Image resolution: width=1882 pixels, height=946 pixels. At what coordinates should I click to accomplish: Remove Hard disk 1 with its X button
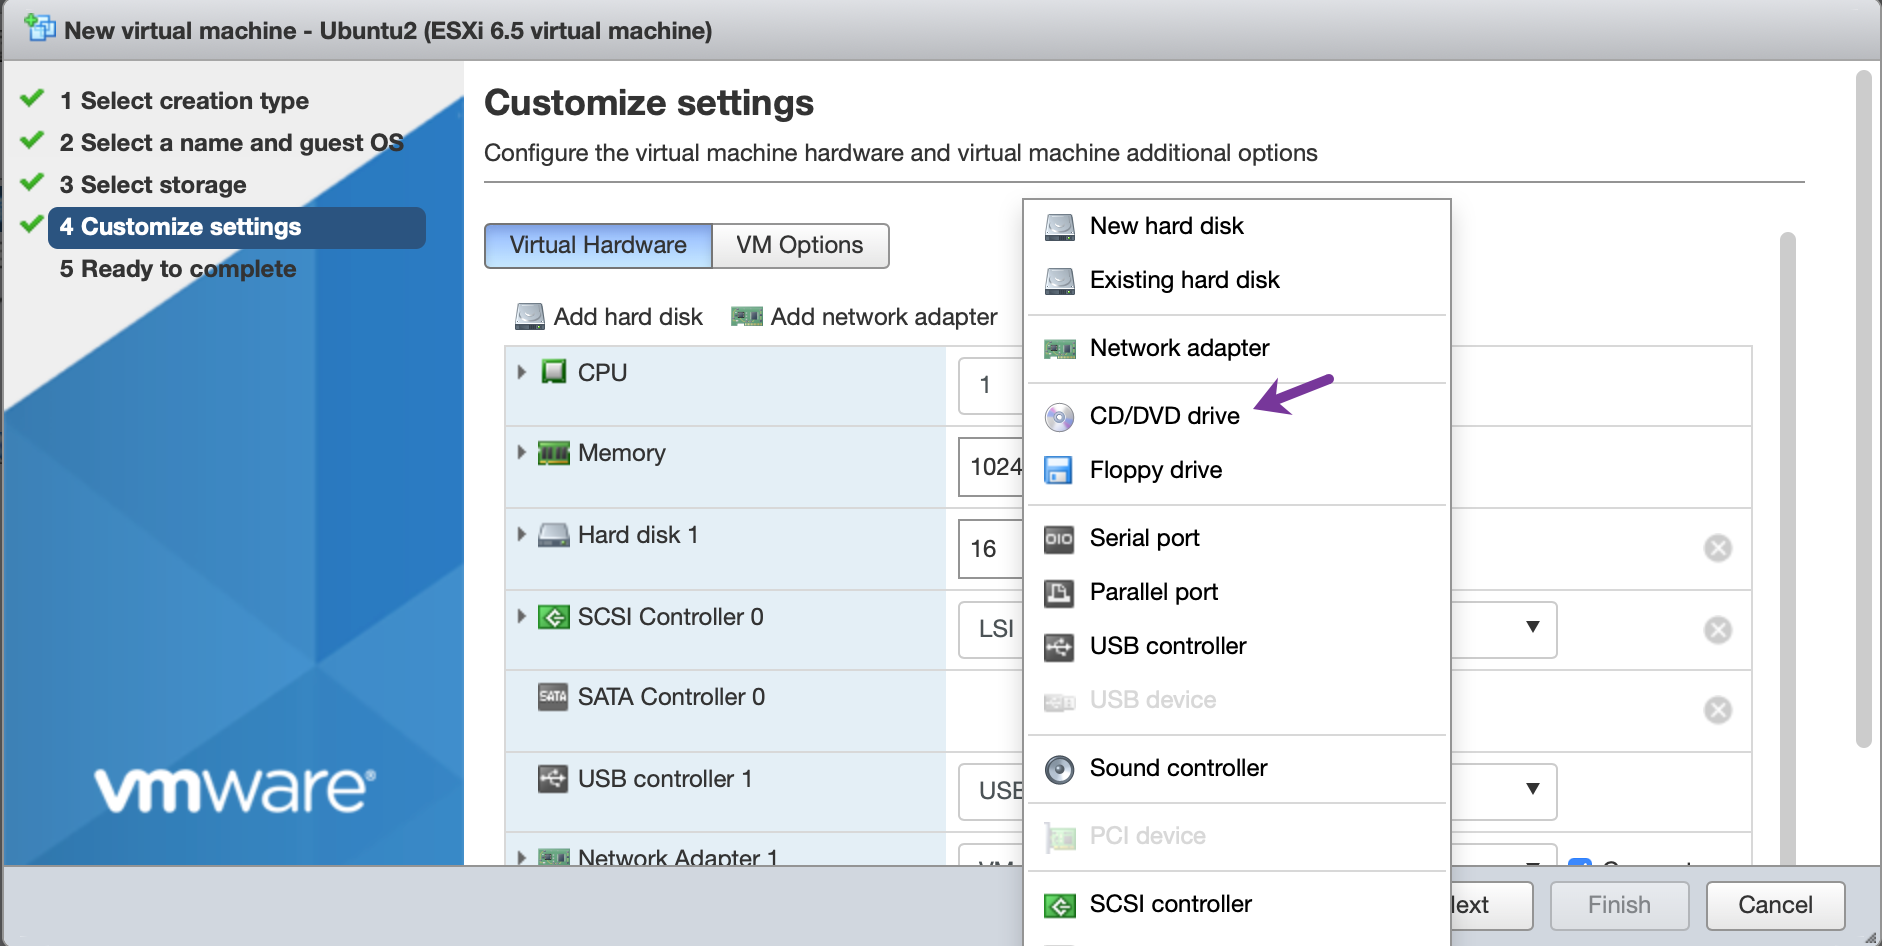coord(1717,548)
